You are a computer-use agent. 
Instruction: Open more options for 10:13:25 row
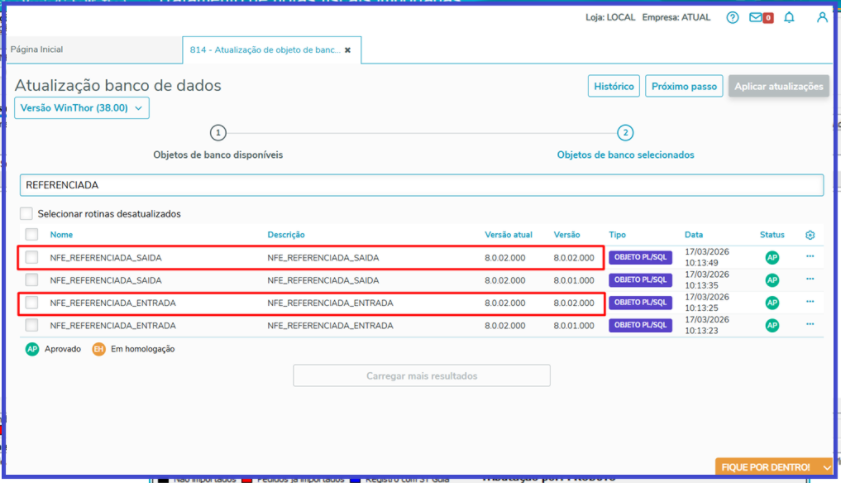(x=810, y=301)
